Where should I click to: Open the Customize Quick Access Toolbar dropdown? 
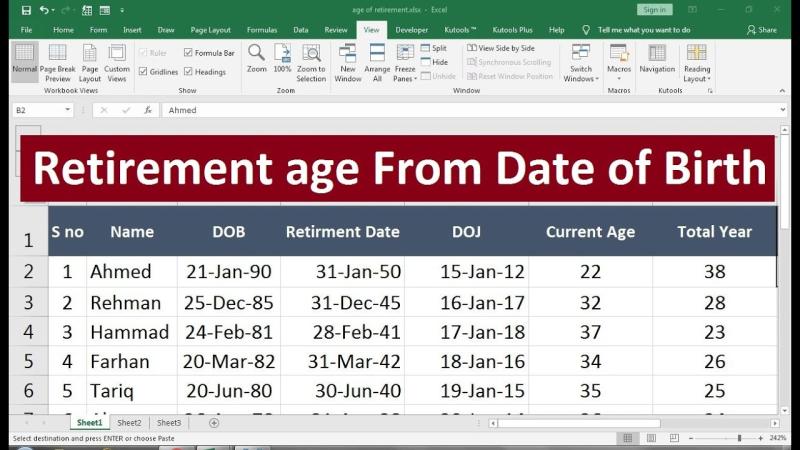click(x=122, y=10)
